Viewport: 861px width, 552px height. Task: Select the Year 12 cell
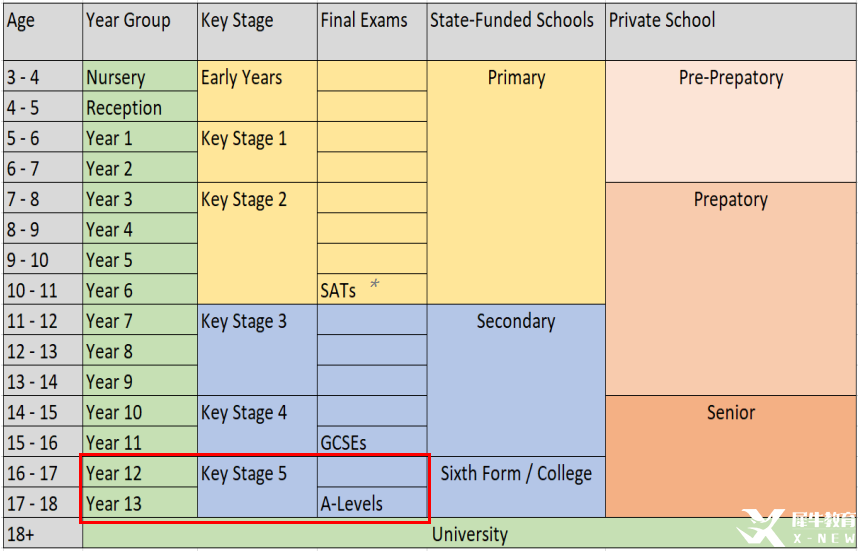click(x=115, y=474)
